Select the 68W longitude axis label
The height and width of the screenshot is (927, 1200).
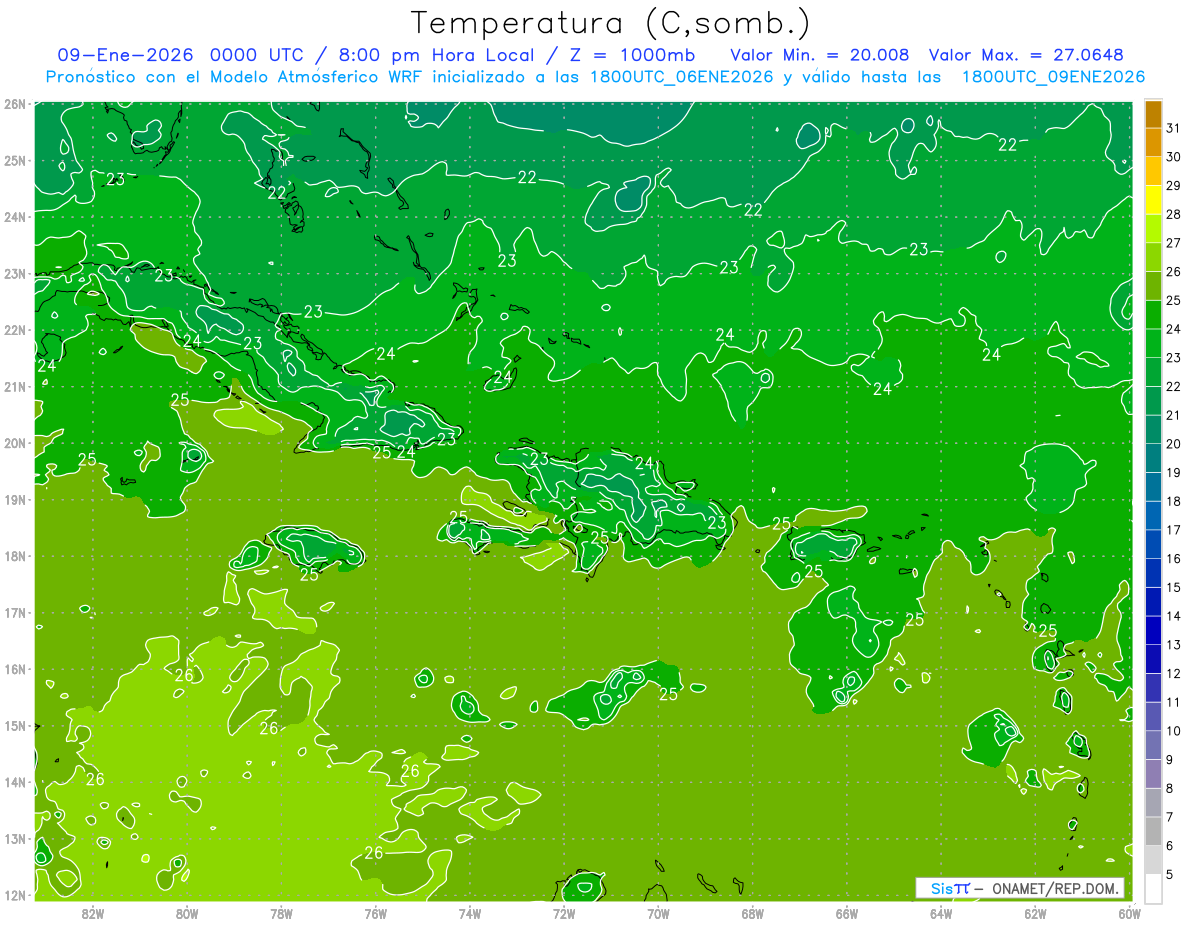pyautogui.click(x=753, y=913)
